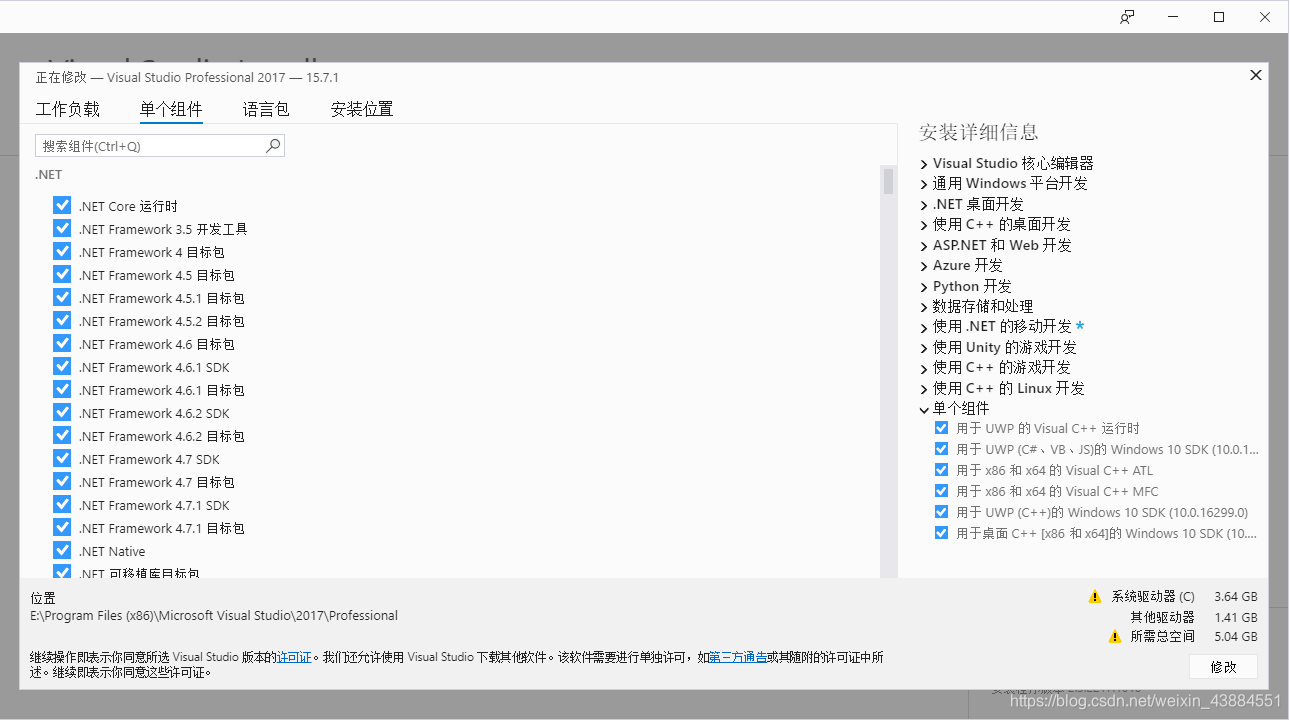
Task: Click the 安装详细信息 heading
Action: pos(979,132)
